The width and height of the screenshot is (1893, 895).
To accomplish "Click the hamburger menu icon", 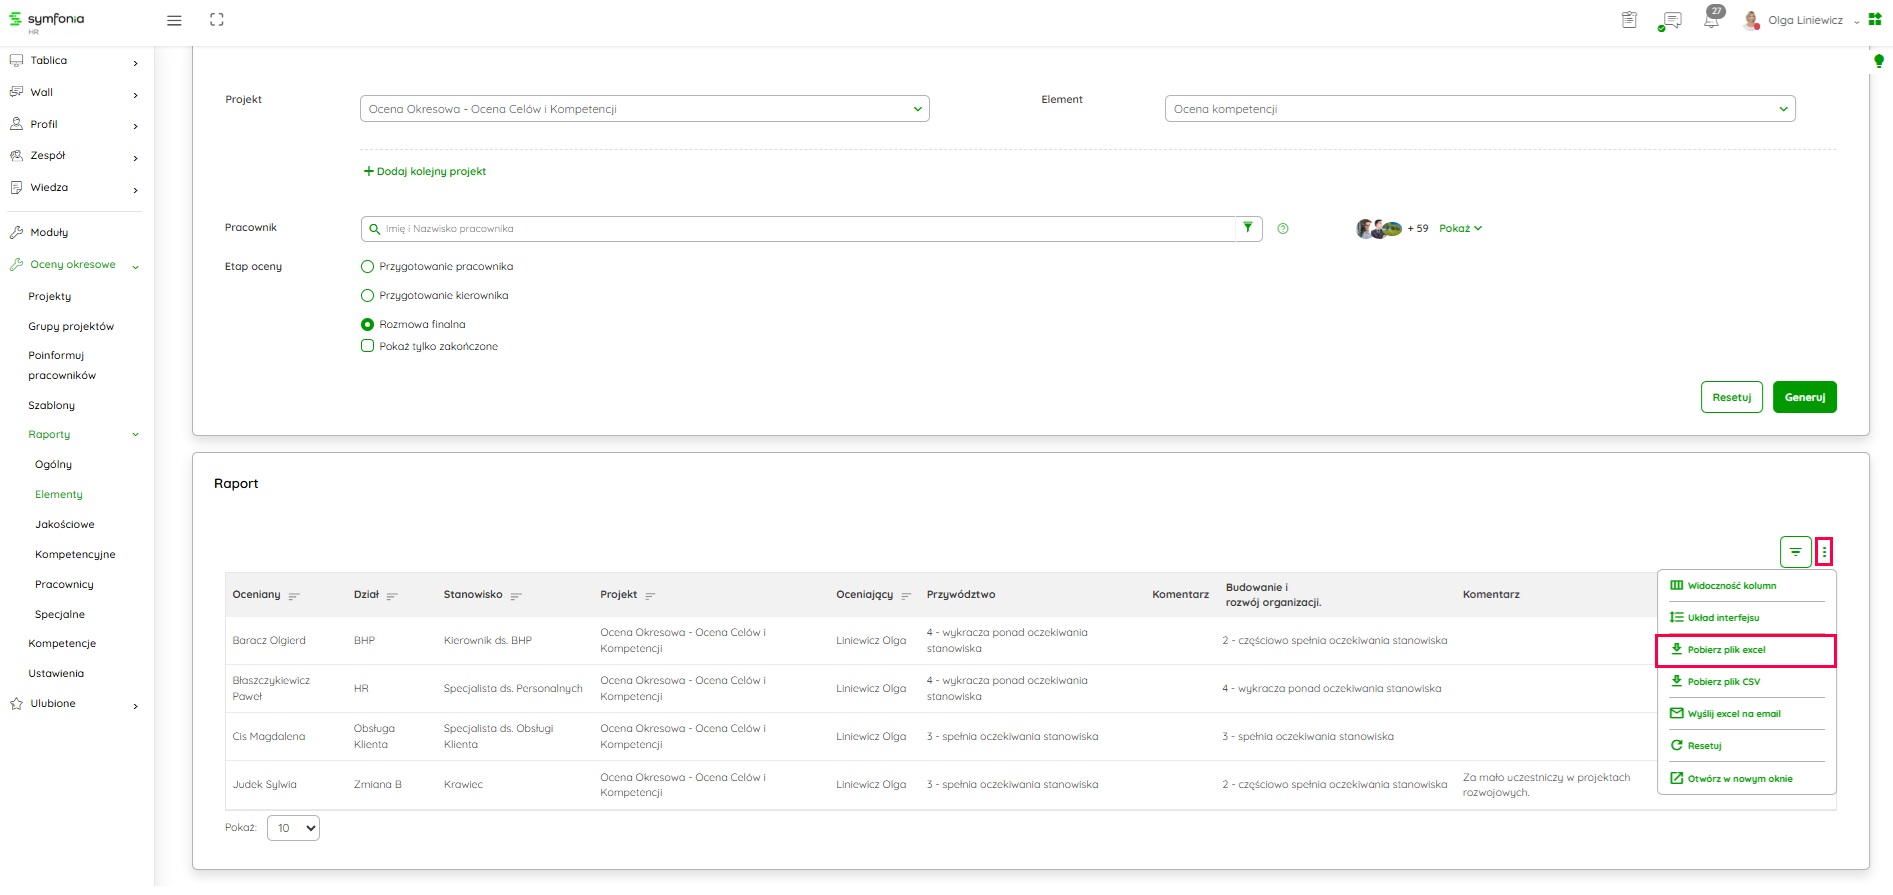I will 174,20.
